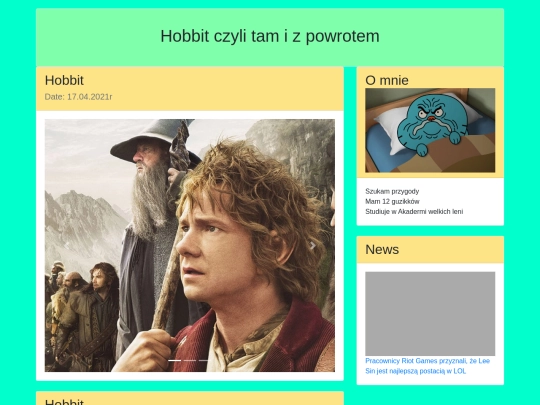Go to previous slide in Hobbit carousel
Viewport: 540px width, 405px height.
coord(66,245)
